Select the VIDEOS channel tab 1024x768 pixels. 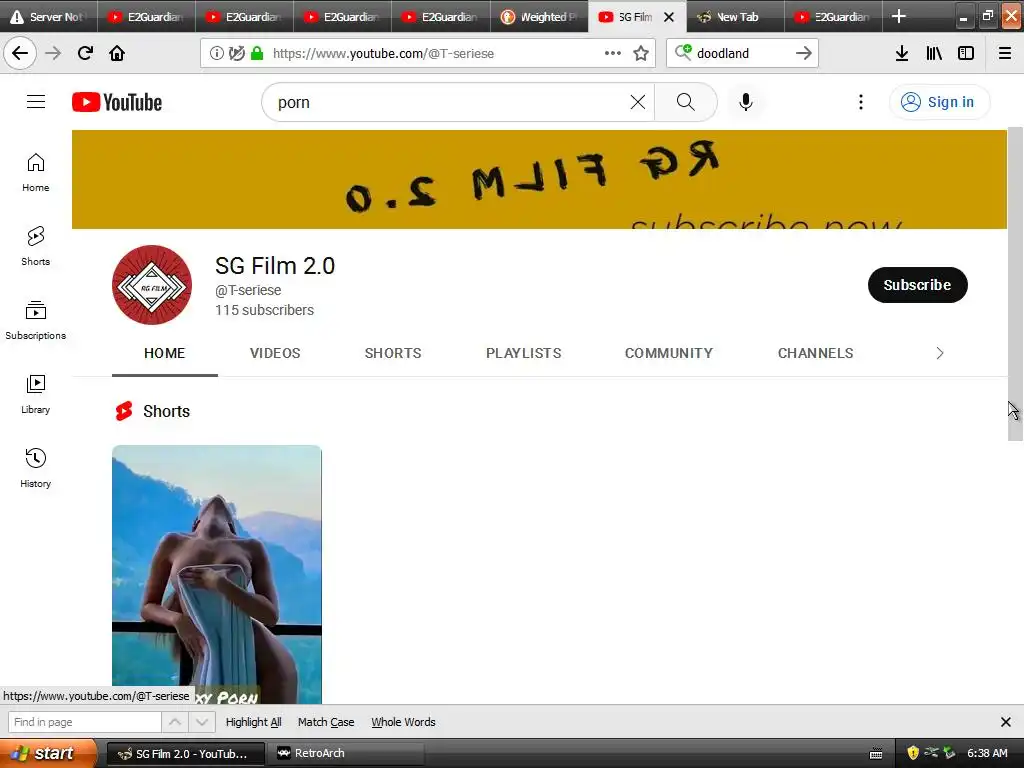[x=275, y=353]
